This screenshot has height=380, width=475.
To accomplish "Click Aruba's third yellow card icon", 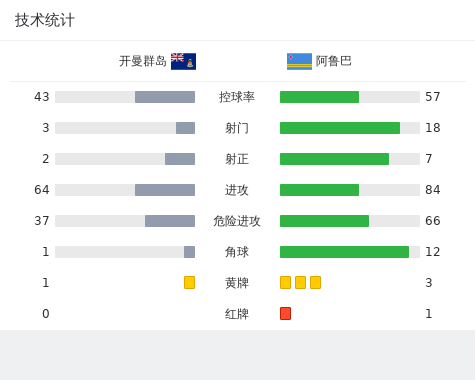I will pyautogui.click(x=315, y=282).
